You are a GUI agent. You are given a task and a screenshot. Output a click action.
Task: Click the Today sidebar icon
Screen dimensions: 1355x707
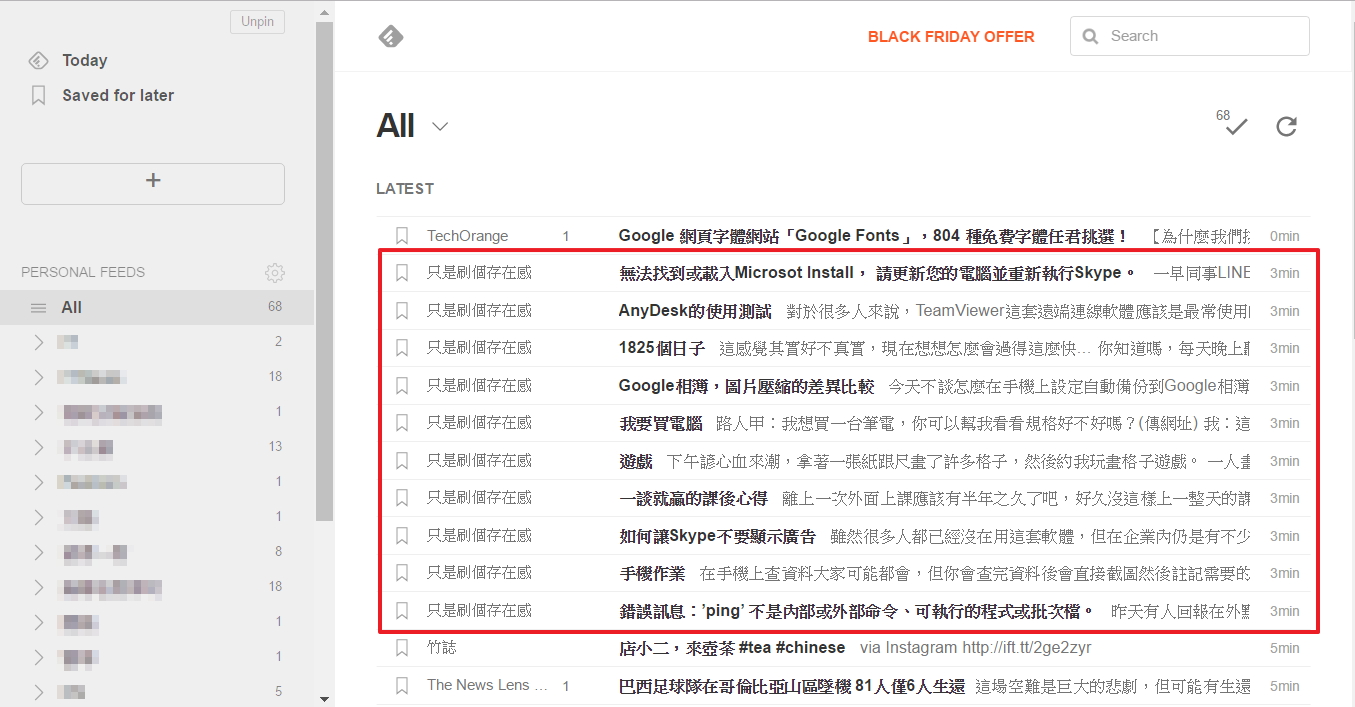[38, 60]
